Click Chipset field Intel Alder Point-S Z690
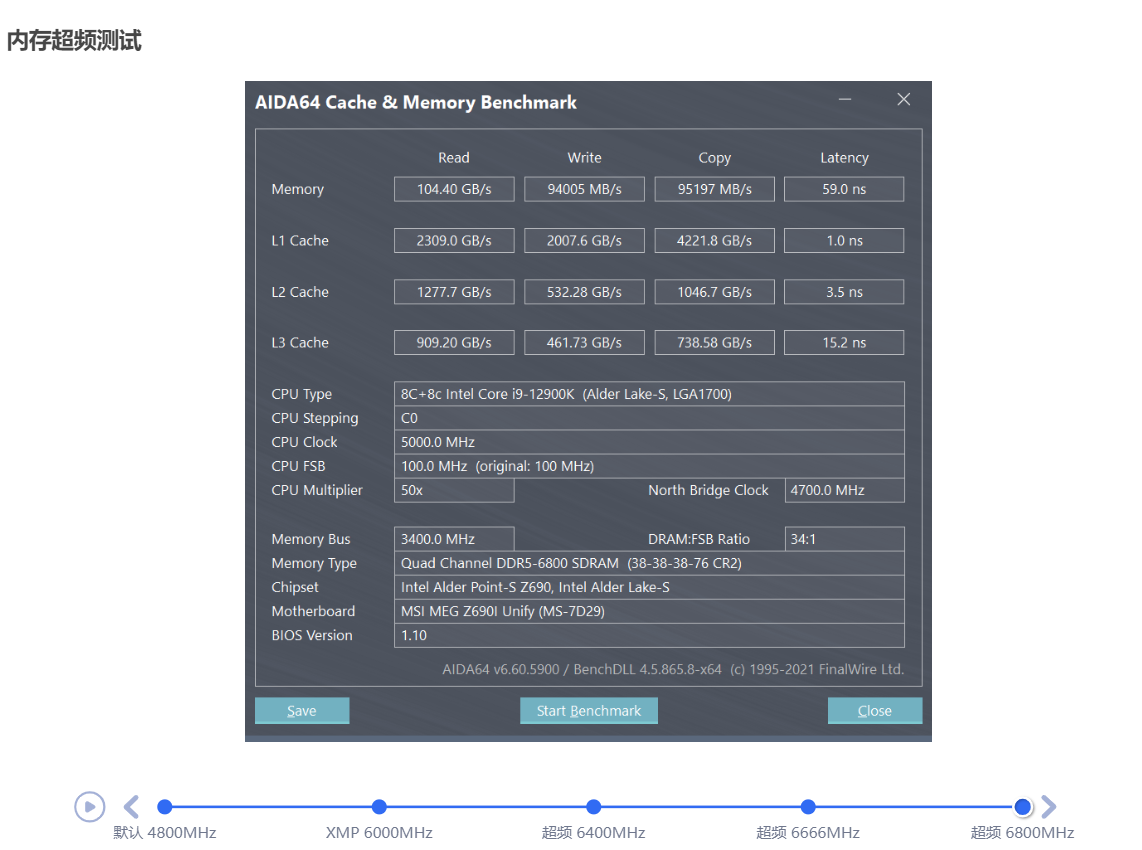Screen dimensions: 1142x850 pos(649,587)
